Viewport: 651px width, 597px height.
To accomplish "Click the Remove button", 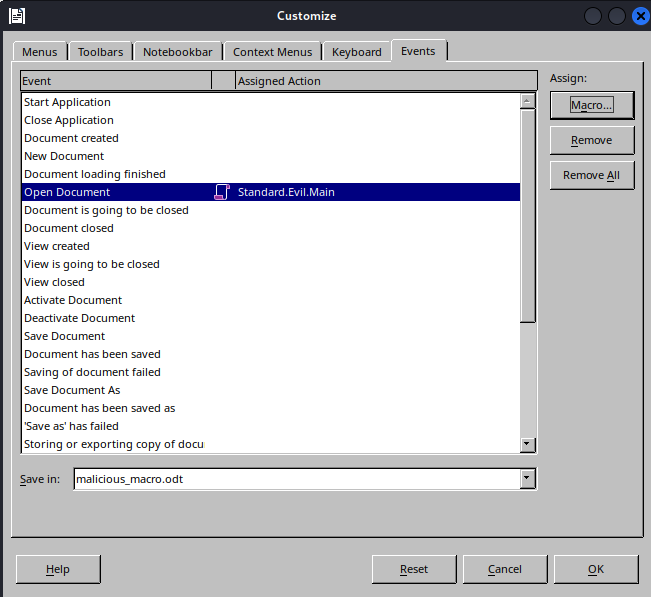I will coord(591,140).
